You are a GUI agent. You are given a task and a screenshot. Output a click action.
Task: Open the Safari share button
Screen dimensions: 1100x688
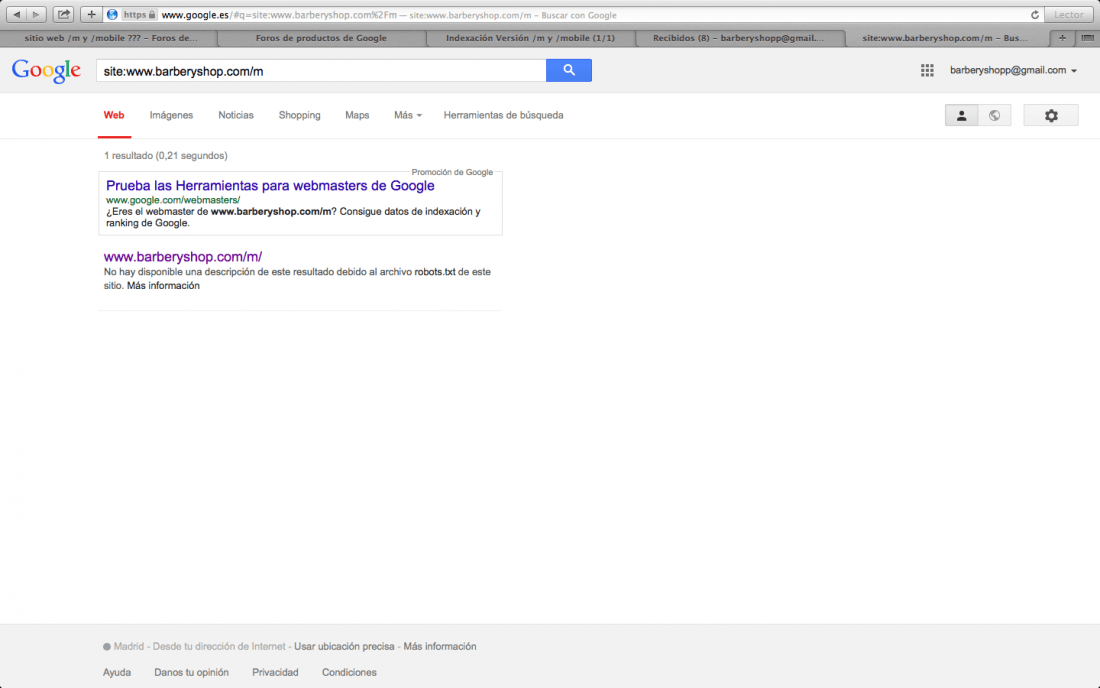click(x=63, y=14)
